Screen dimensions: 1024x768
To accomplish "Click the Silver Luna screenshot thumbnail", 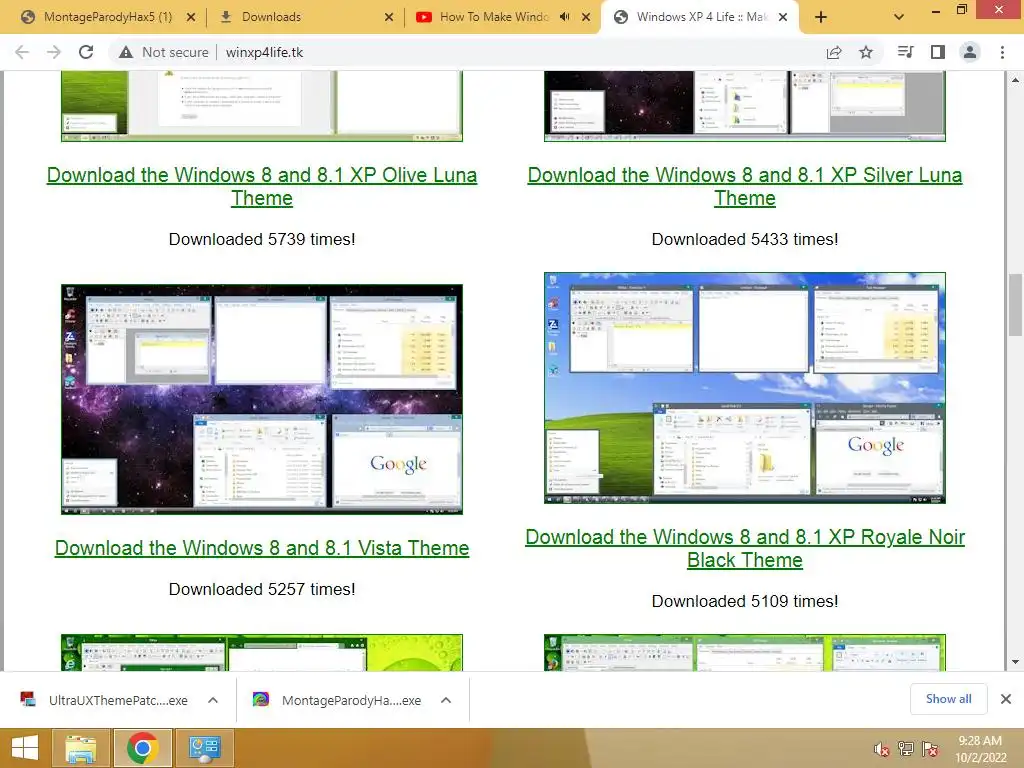I will coord(744,106).
